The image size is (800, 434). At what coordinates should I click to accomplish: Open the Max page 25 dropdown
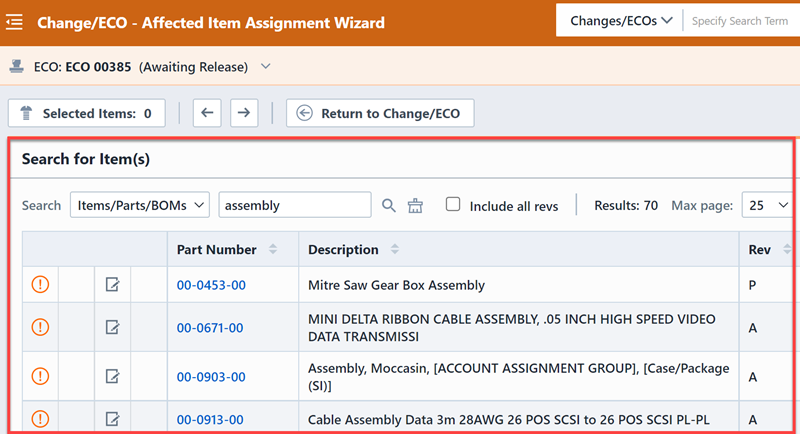pyautogui.click(x=767, y=205)
